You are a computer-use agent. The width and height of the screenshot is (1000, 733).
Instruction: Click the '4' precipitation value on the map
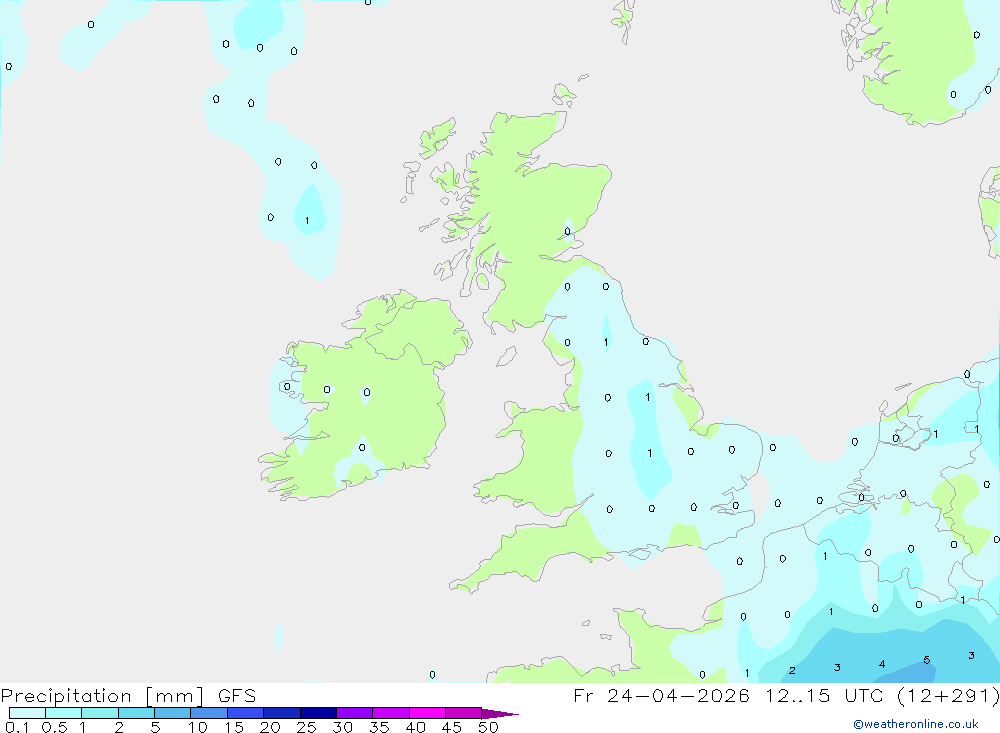(882, 664)
